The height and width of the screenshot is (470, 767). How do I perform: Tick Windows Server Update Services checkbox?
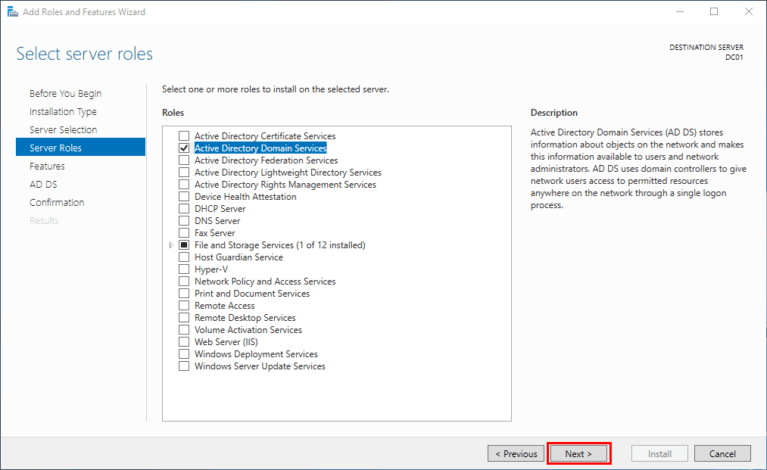point(184,366)
